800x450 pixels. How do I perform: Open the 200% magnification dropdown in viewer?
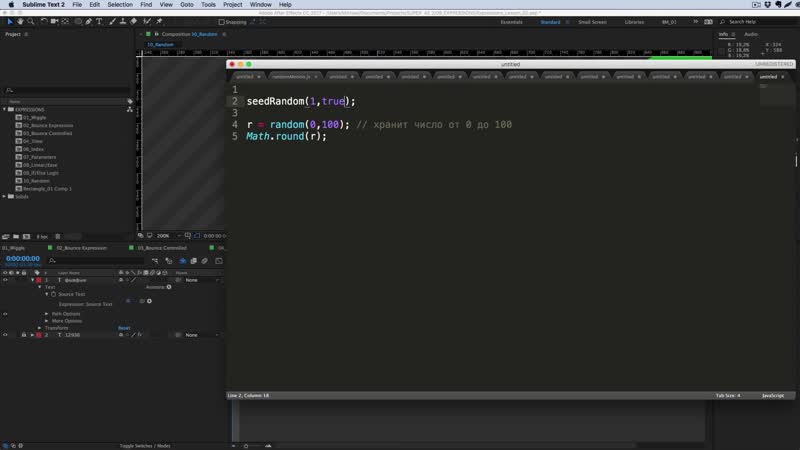coord(169,236)
